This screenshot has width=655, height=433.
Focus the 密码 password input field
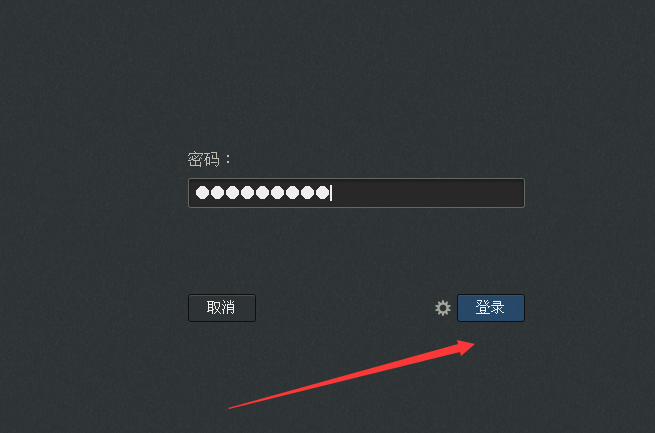(356, 193)
